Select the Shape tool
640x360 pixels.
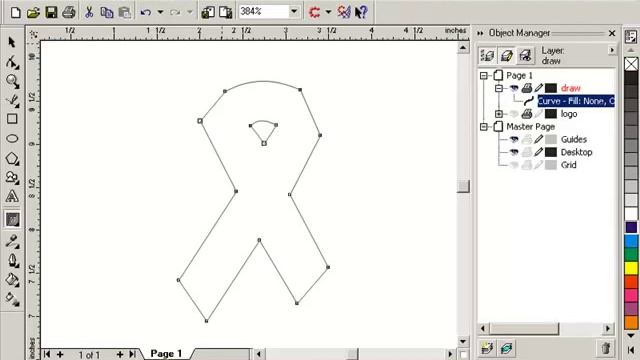click(x=12, y=62)
